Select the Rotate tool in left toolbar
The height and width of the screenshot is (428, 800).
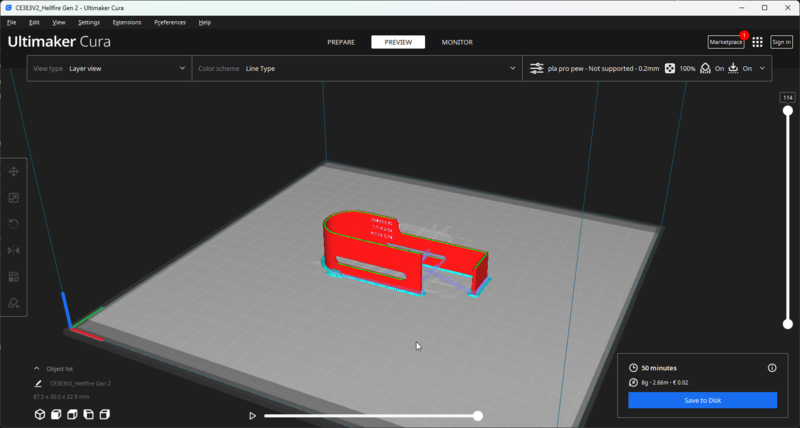pyautogui.click(x=14, y=224)
